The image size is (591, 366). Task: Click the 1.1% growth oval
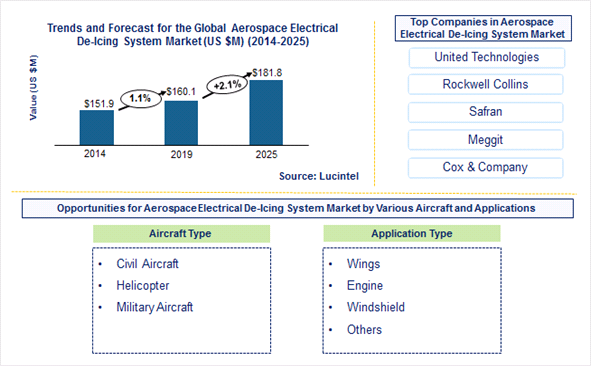141,99
